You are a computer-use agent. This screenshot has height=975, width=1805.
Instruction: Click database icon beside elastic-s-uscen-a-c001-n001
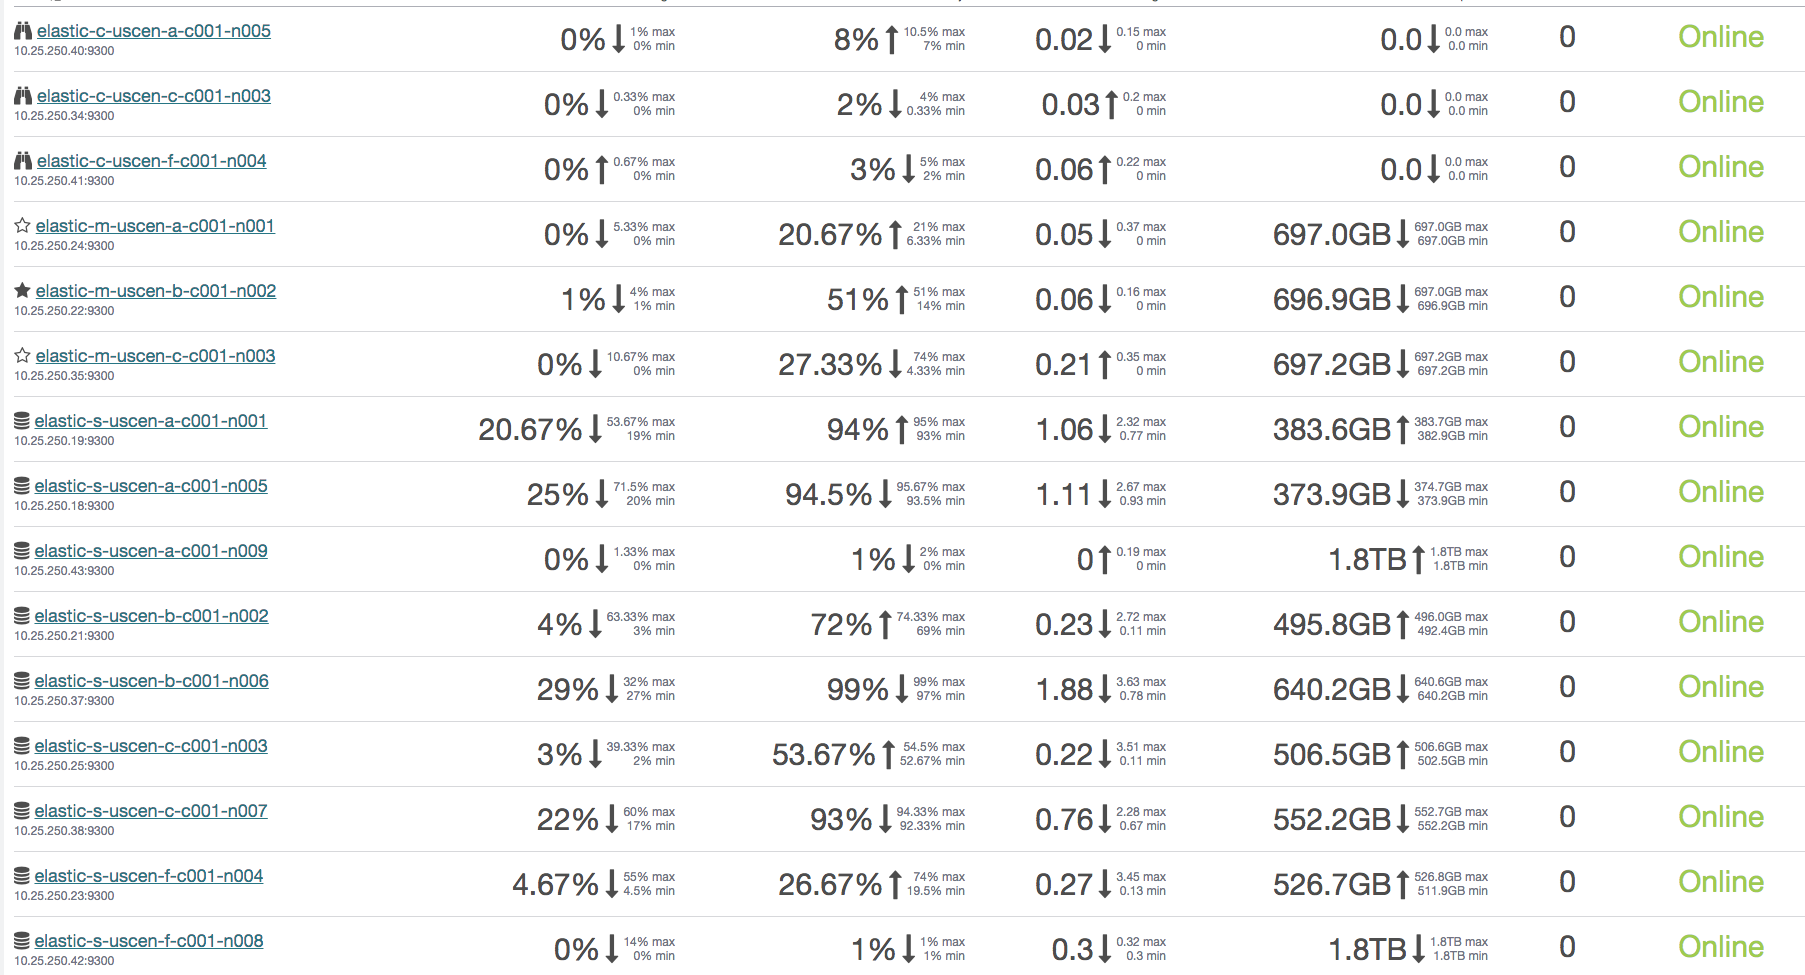click(22, 421)
